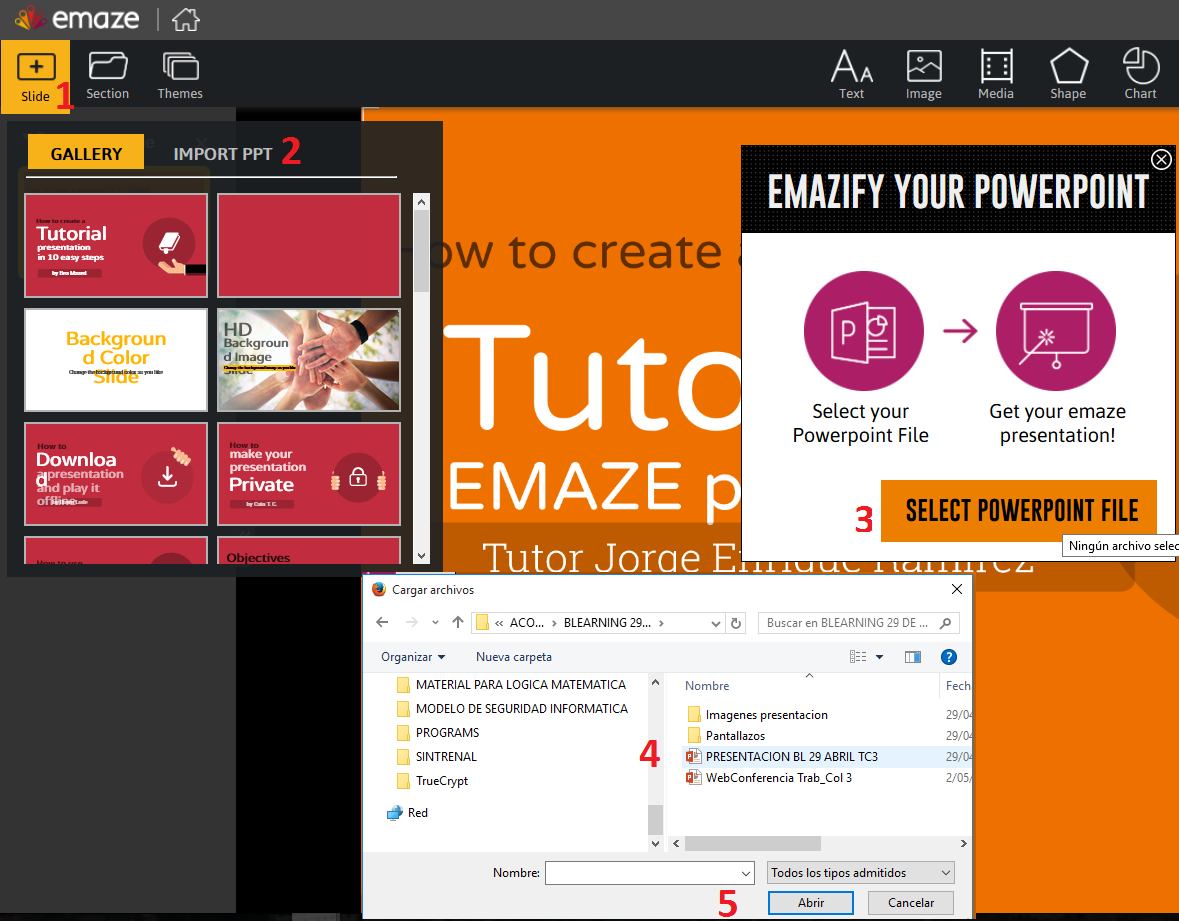
Task: Browse Themes from the toolbar
Action: pos(180,74)
